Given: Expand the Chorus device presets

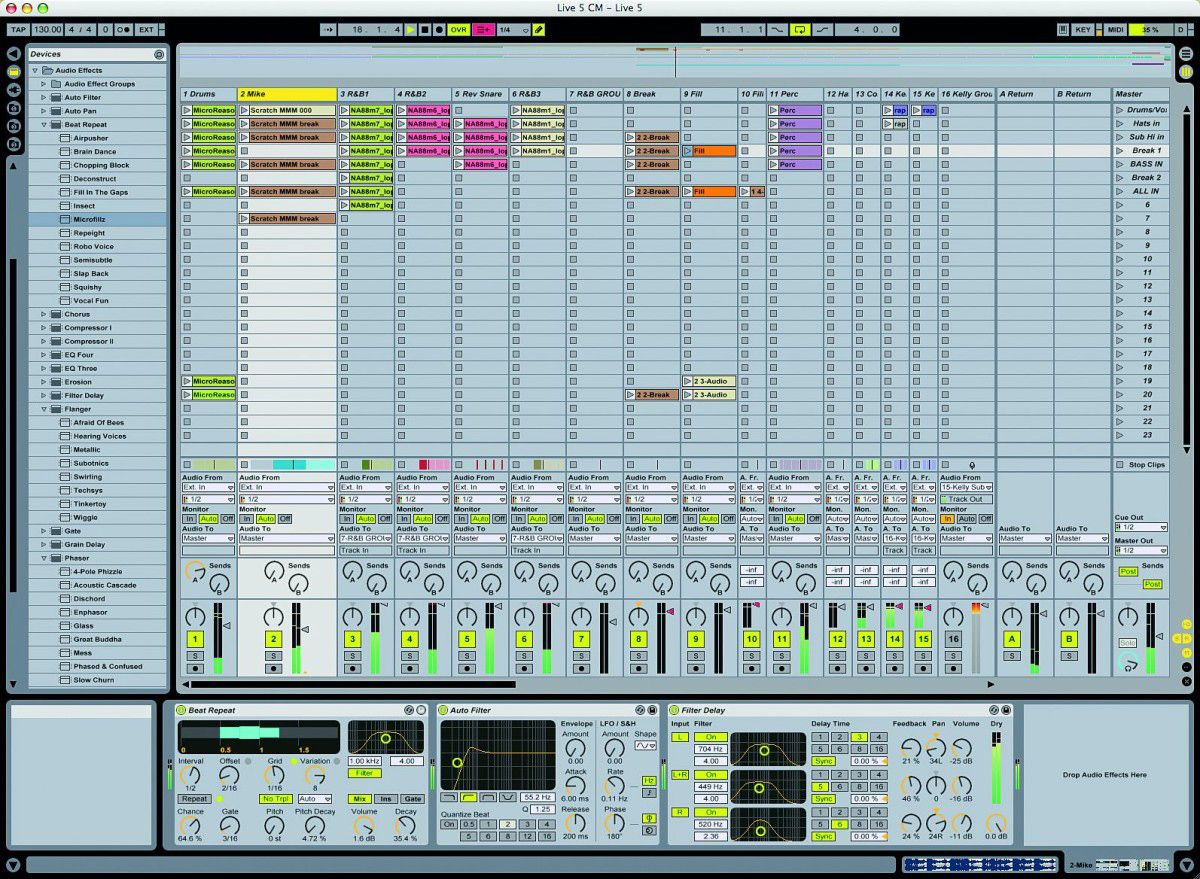Looking at the screenshot, I should (x=44, y=314).
